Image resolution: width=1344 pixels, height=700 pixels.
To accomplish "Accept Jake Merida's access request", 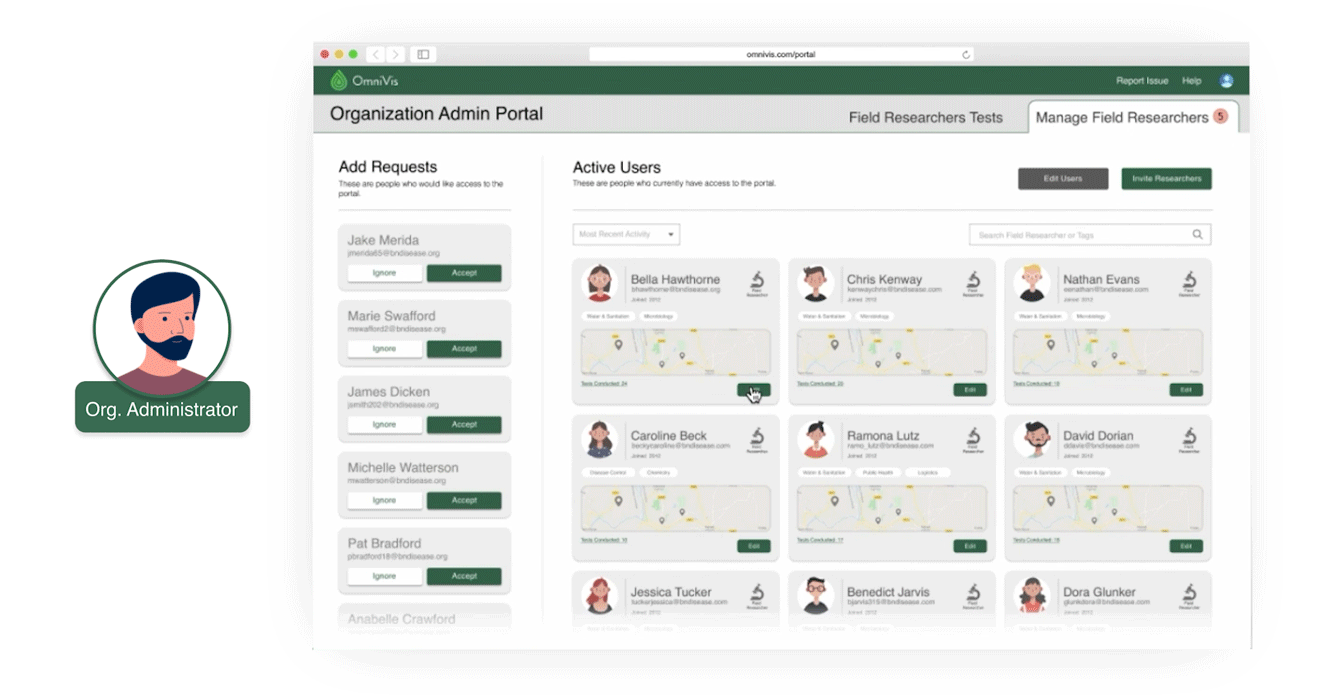I will (464, 273).
